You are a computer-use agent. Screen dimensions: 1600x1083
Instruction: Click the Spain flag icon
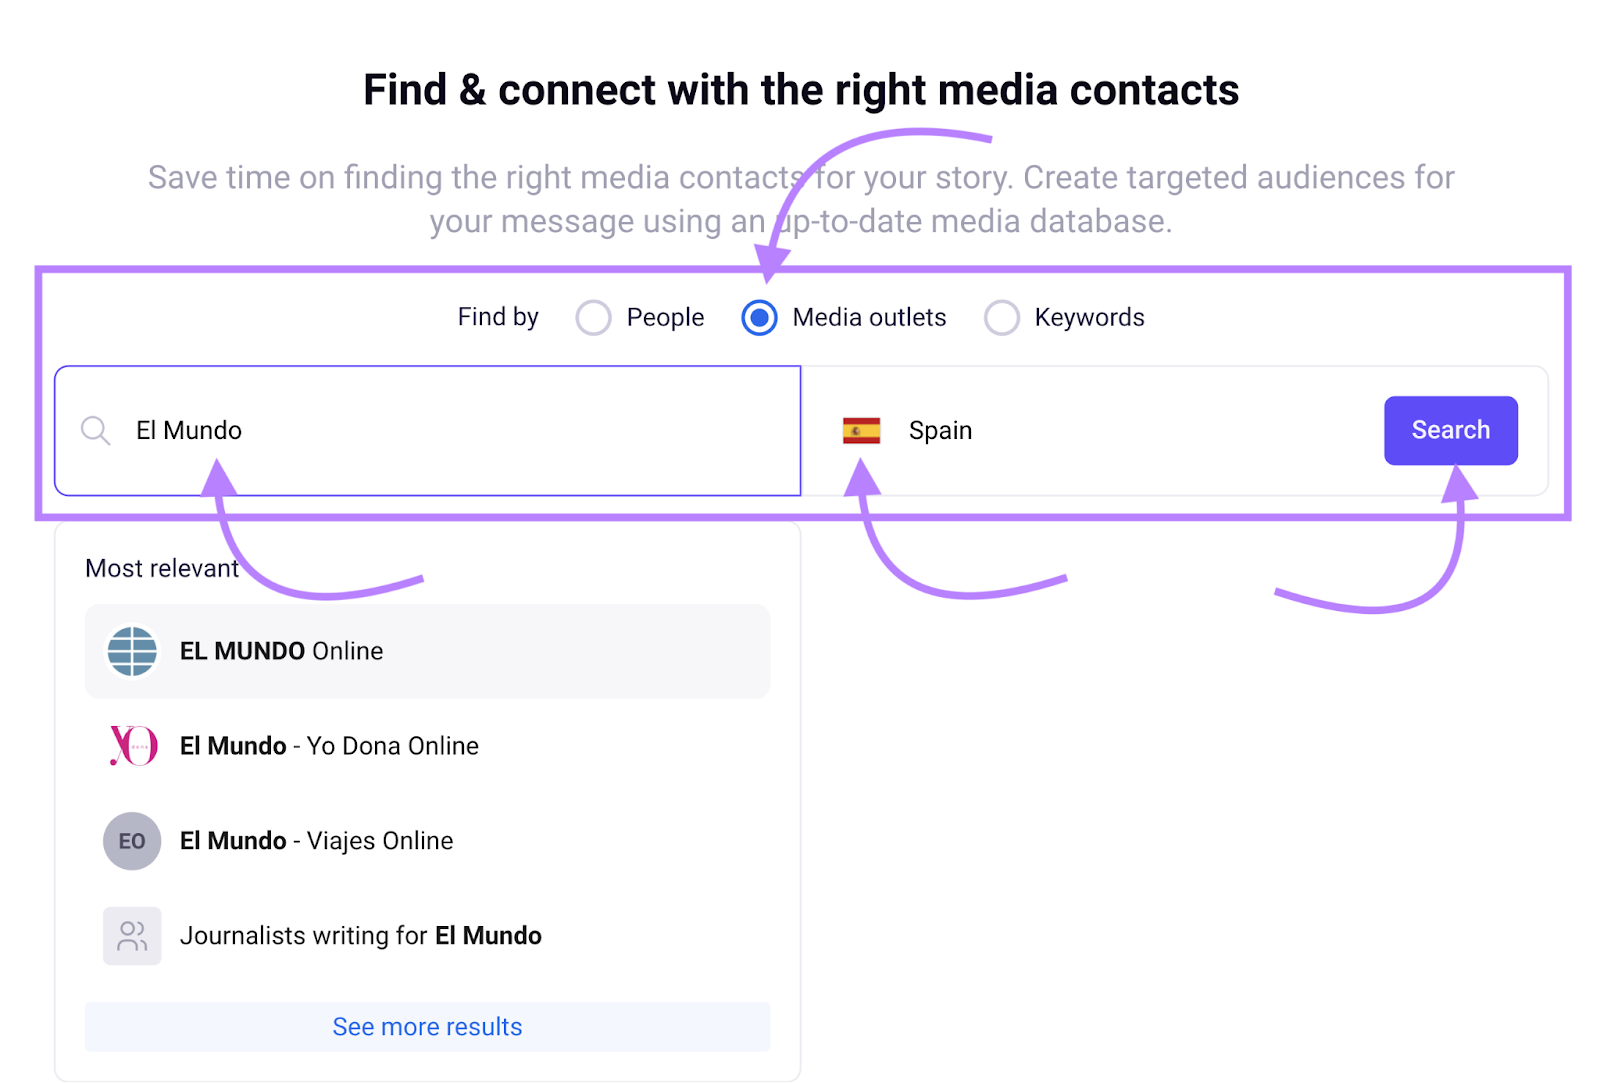pos(861,431)
